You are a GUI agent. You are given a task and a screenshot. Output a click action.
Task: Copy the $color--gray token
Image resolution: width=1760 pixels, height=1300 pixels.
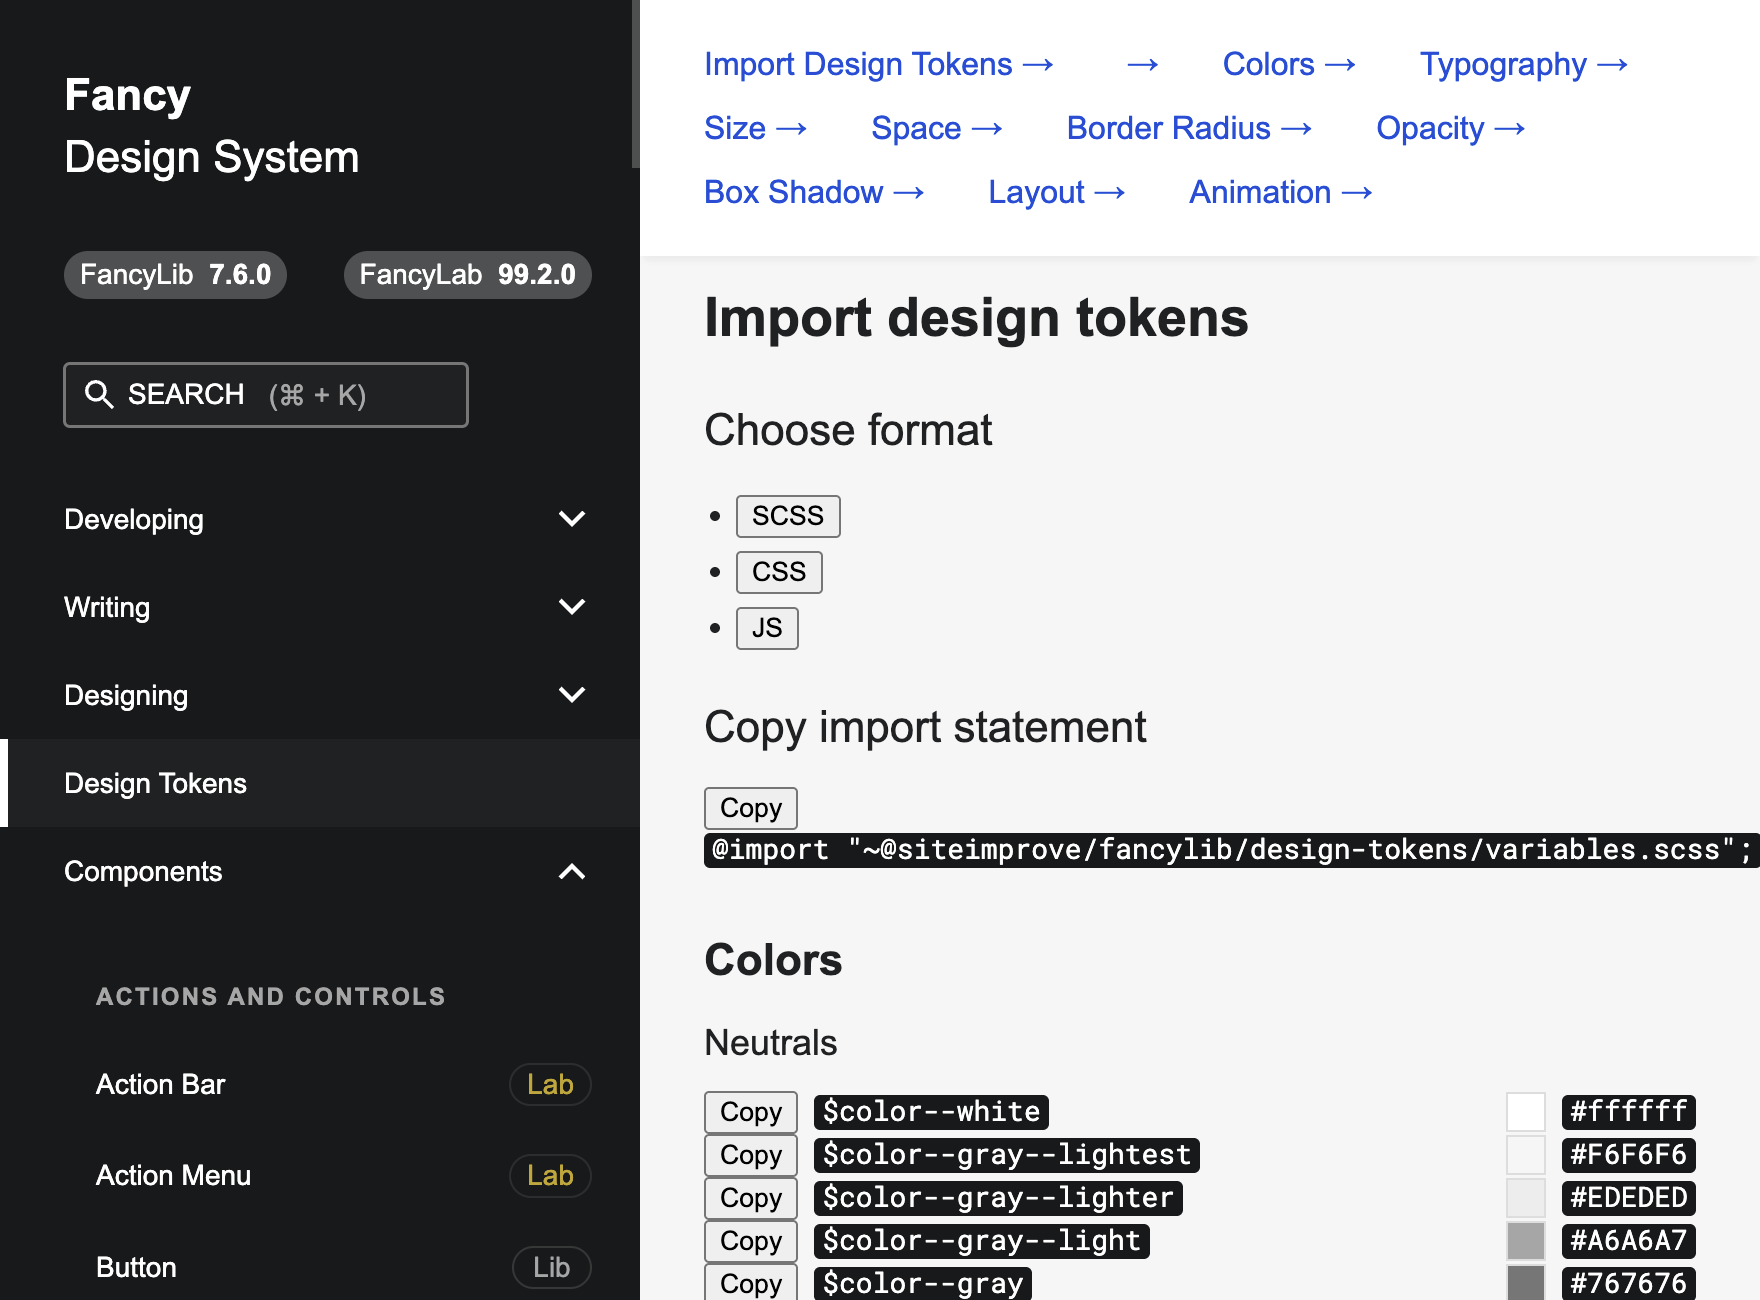pyautogui.click(x=751, y=1282)
